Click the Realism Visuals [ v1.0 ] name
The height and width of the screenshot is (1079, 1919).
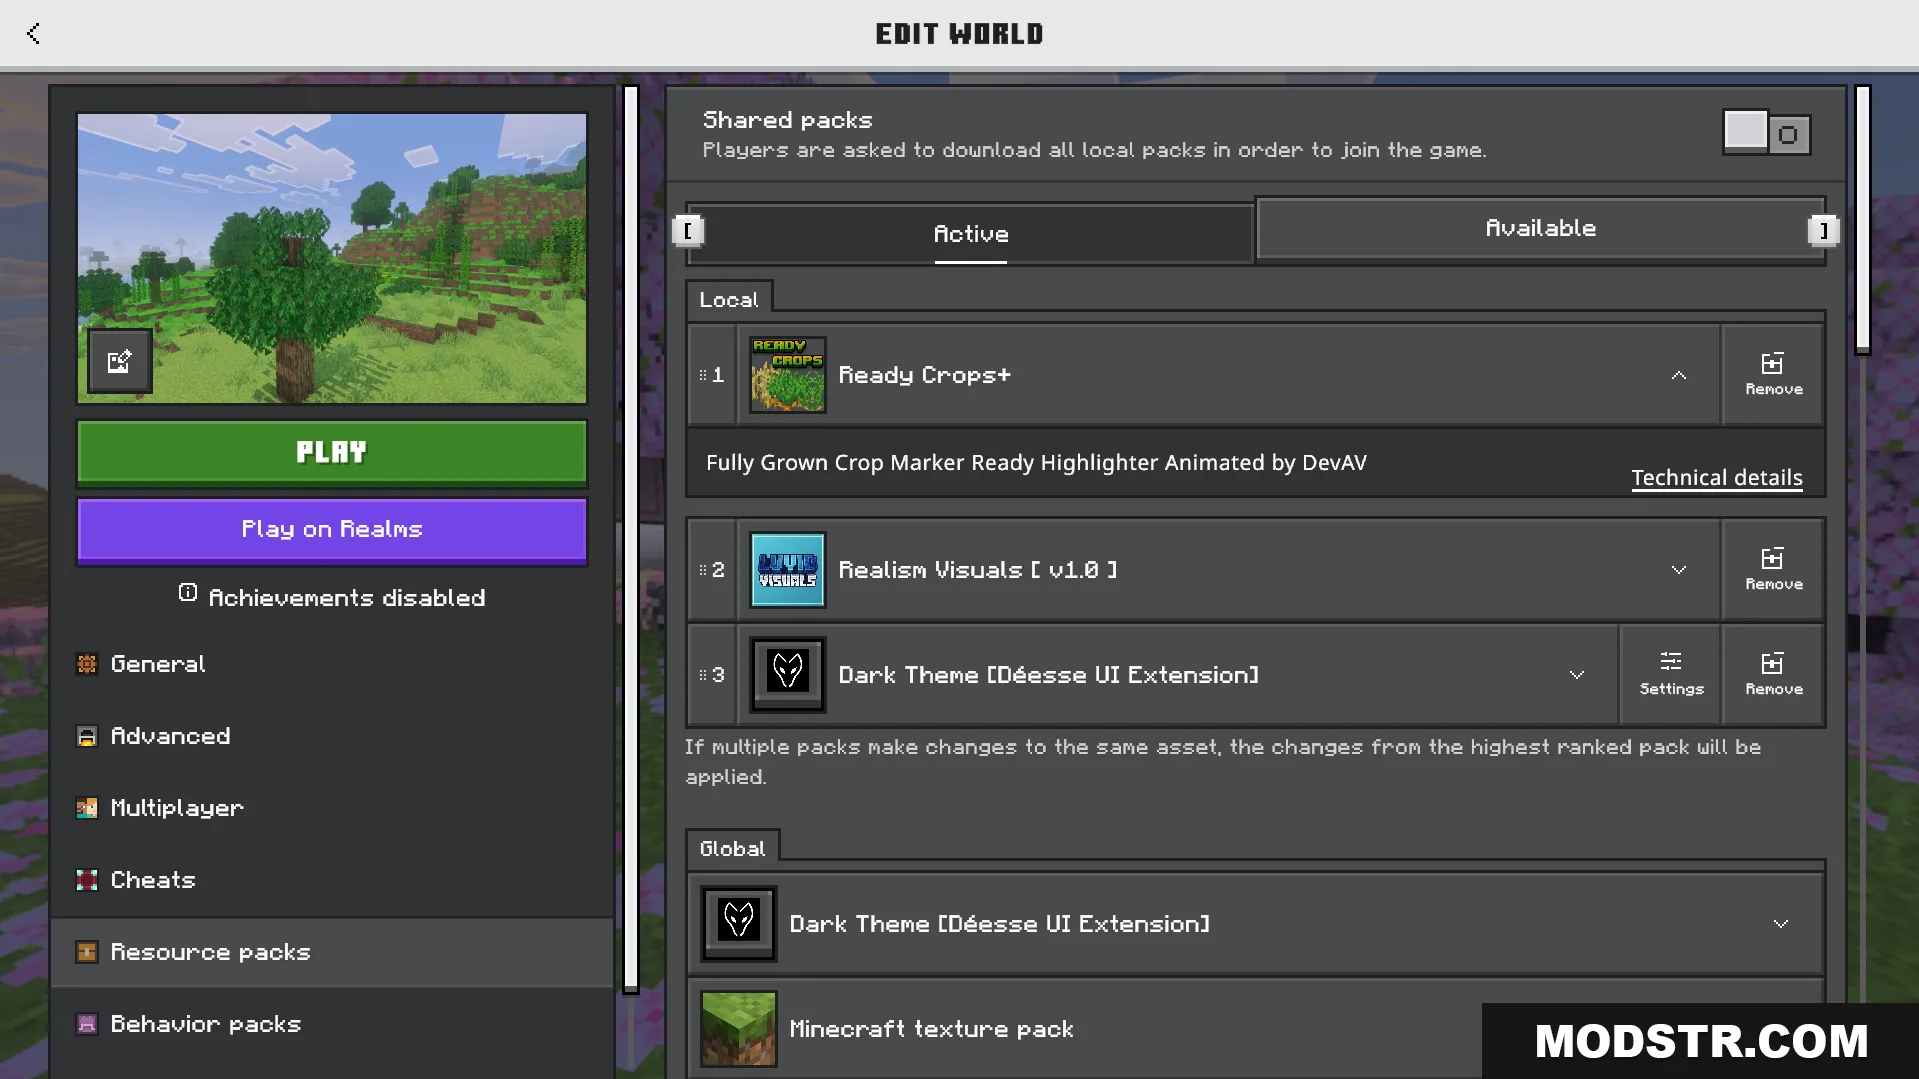pos(977,570)
